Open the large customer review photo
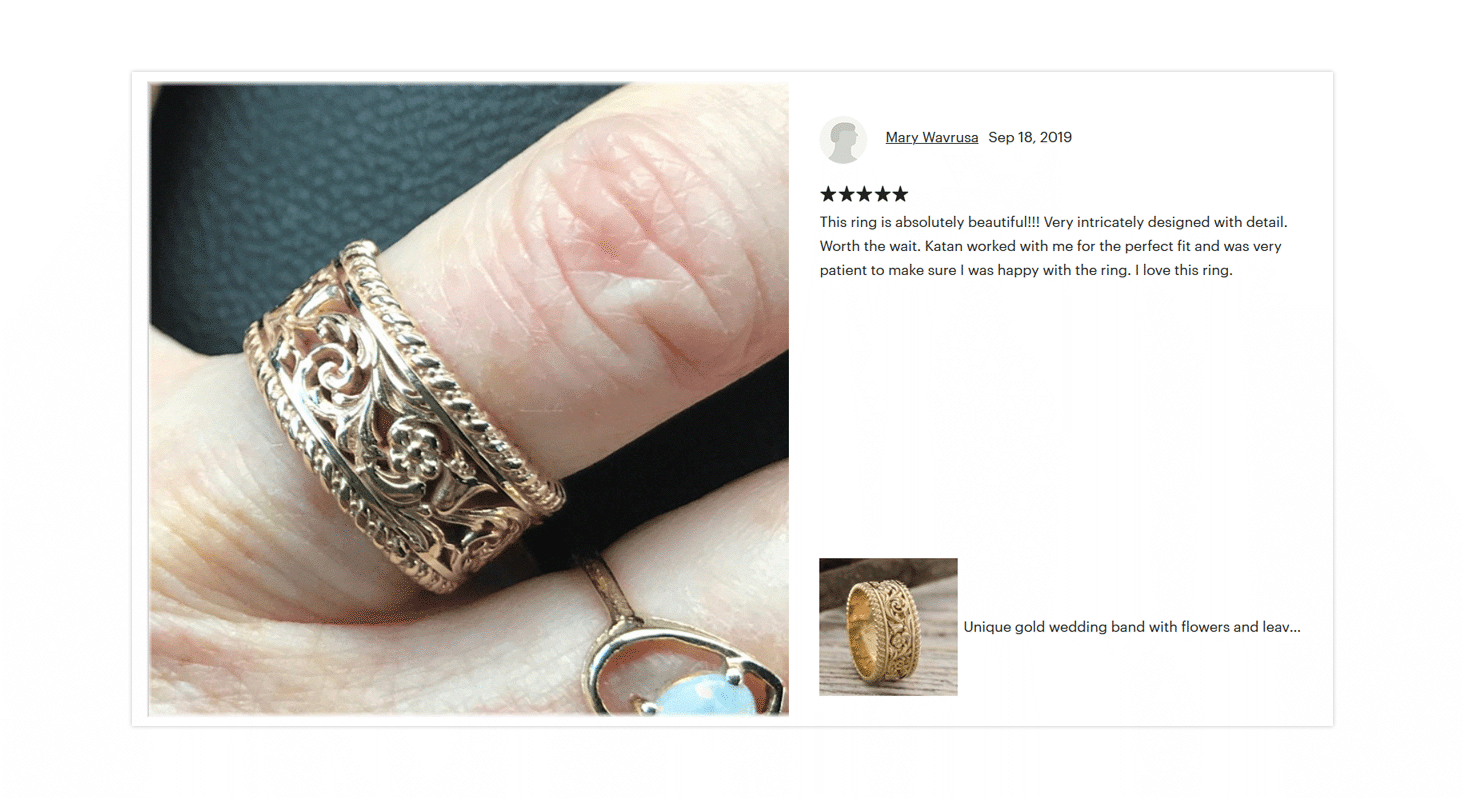 (x=468, y=399)
